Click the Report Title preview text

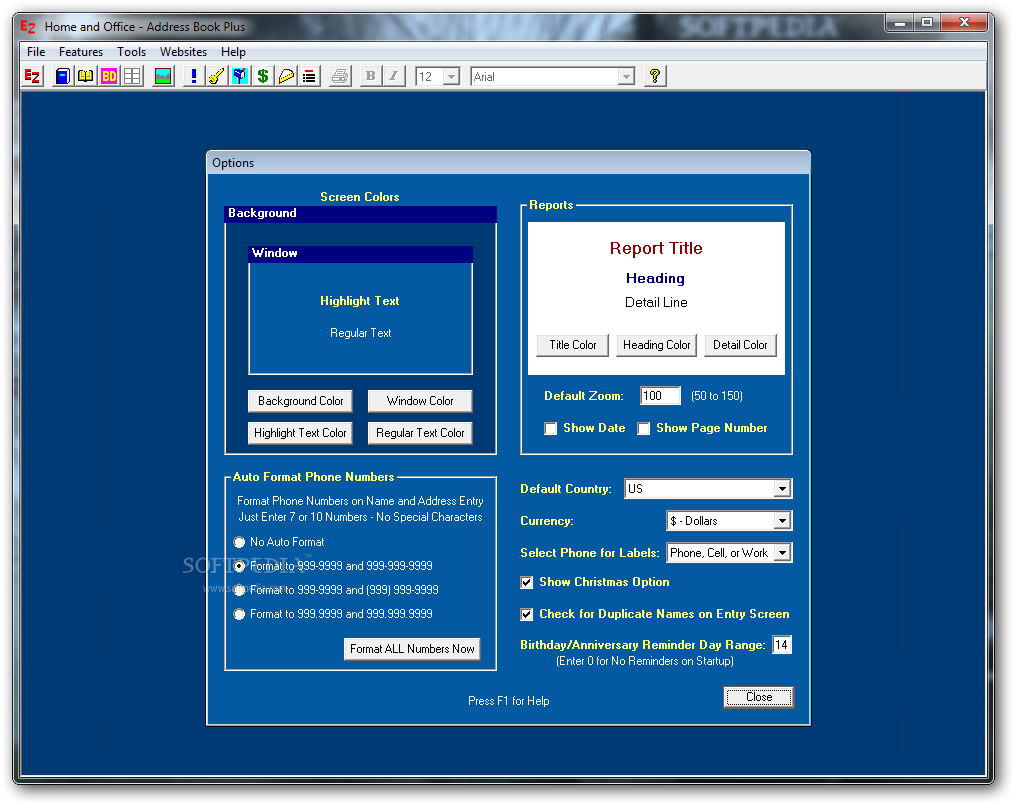click(656, 248)
